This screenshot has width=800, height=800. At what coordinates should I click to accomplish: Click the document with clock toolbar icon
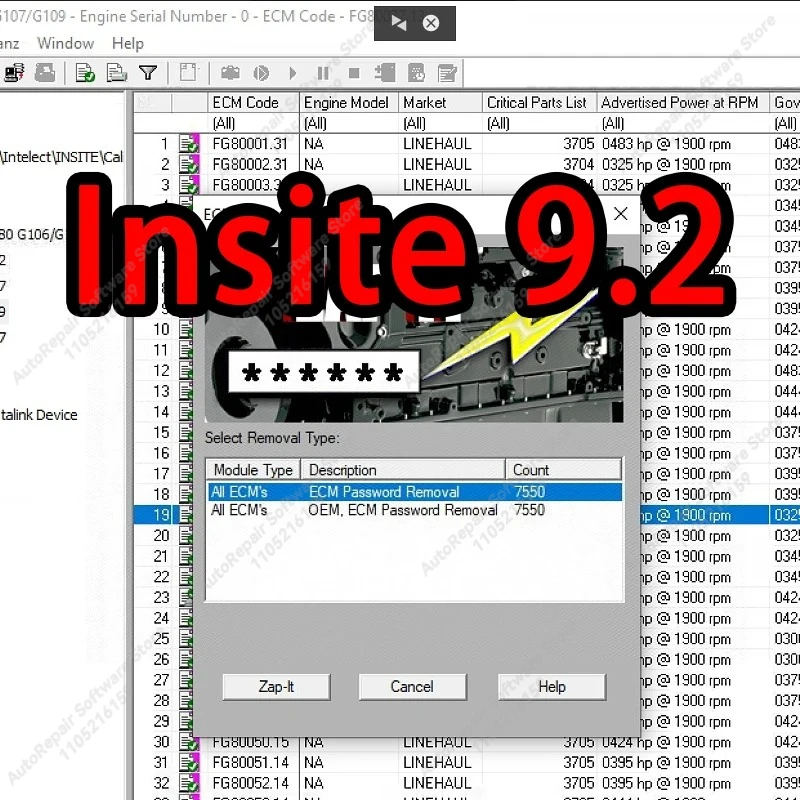pos(416,73)
